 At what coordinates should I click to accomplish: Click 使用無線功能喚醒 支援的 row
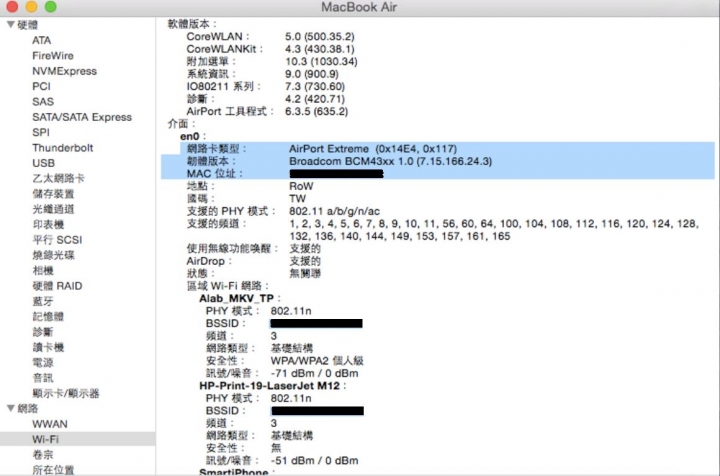pos(253,249)
